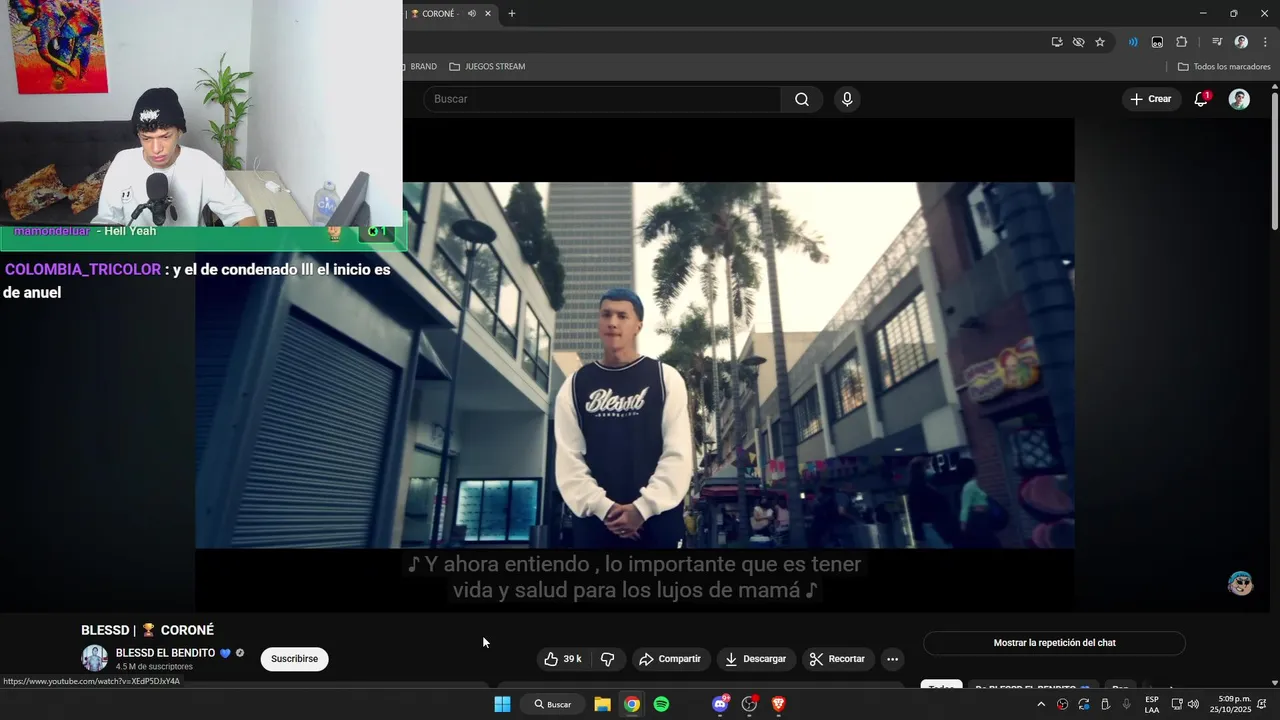Click the crossed-eye tracking protection icon
This screenshot has height=720, width=1280.
[x=1078, y=42]
